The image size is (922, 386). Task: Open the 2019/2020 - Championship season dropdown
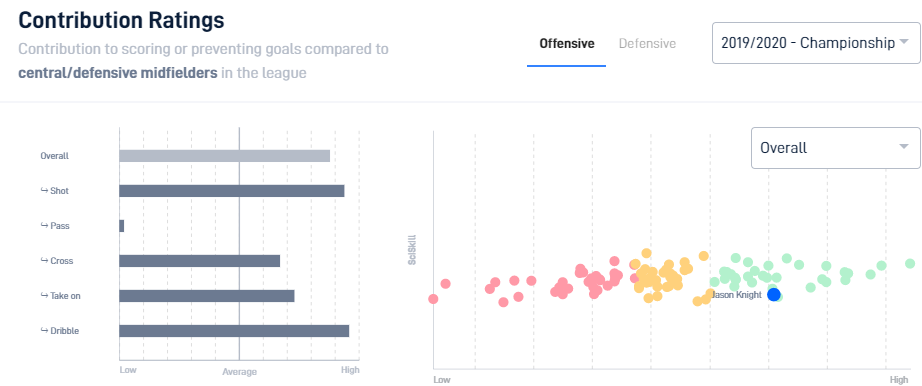point(816,43)
